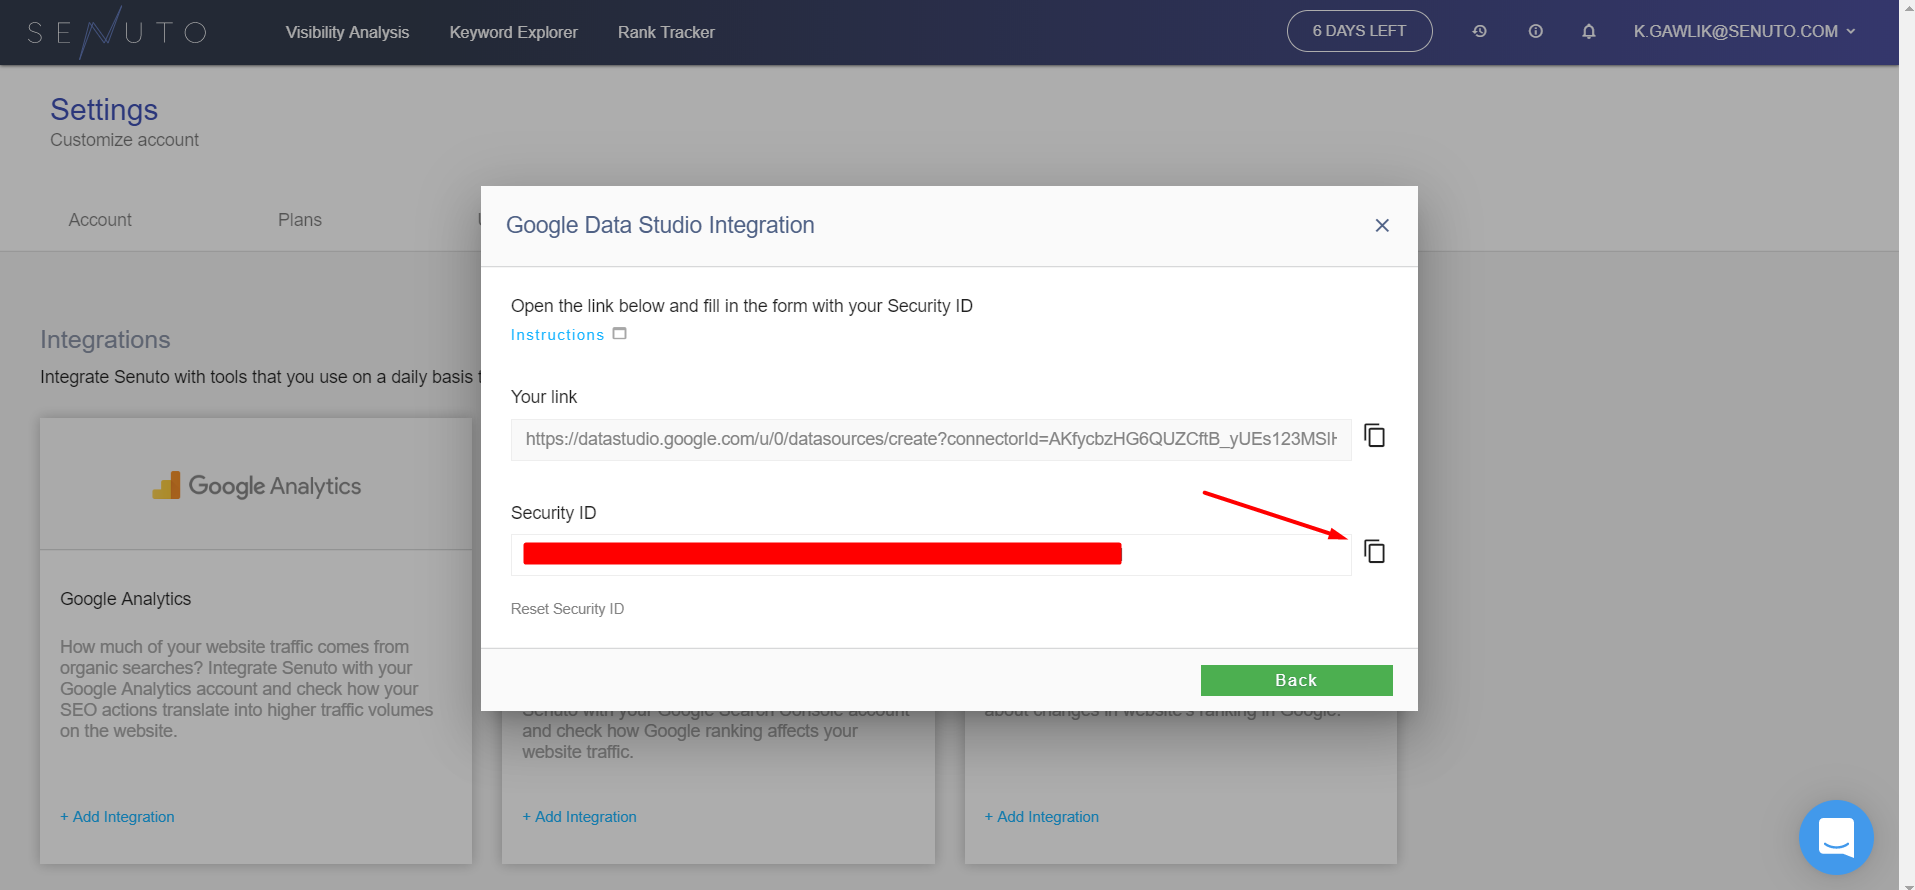1915x890 pixels.
Task: Open the Instructions link
Action: click(557, 335)
